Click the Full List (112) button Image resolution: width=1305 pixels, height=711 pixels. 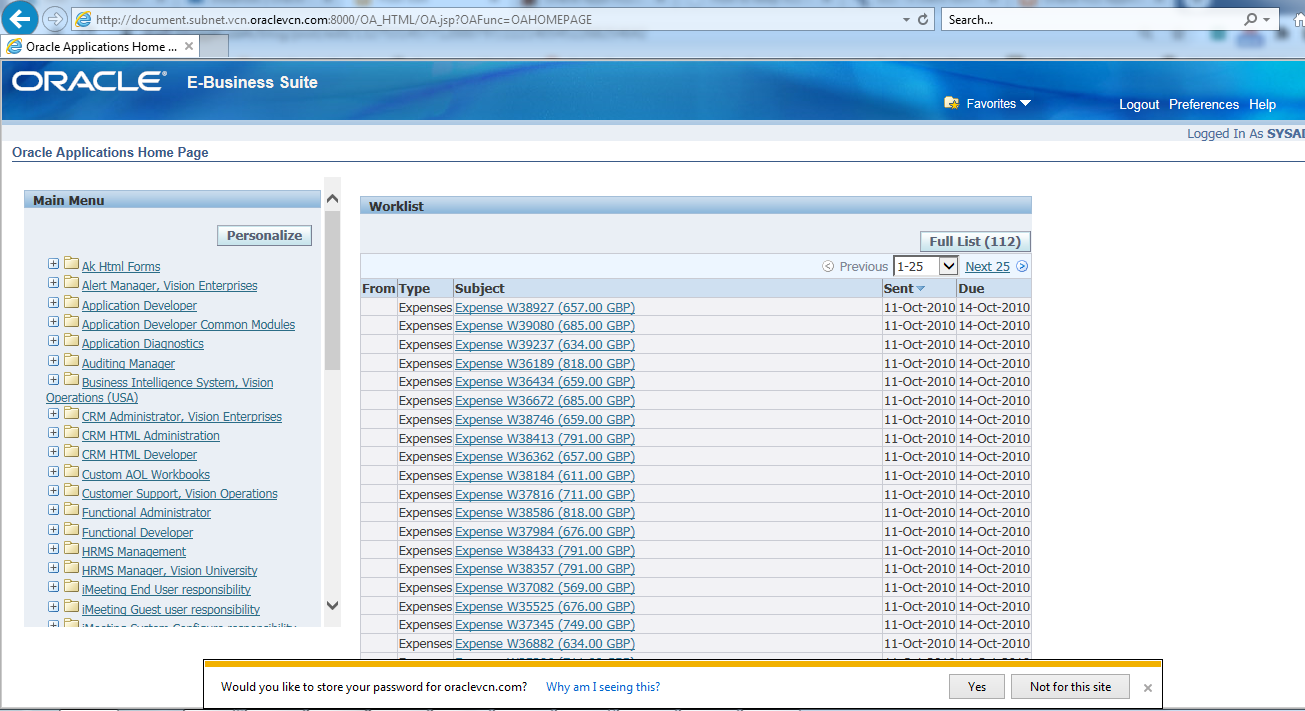click(x=975, y=241)
